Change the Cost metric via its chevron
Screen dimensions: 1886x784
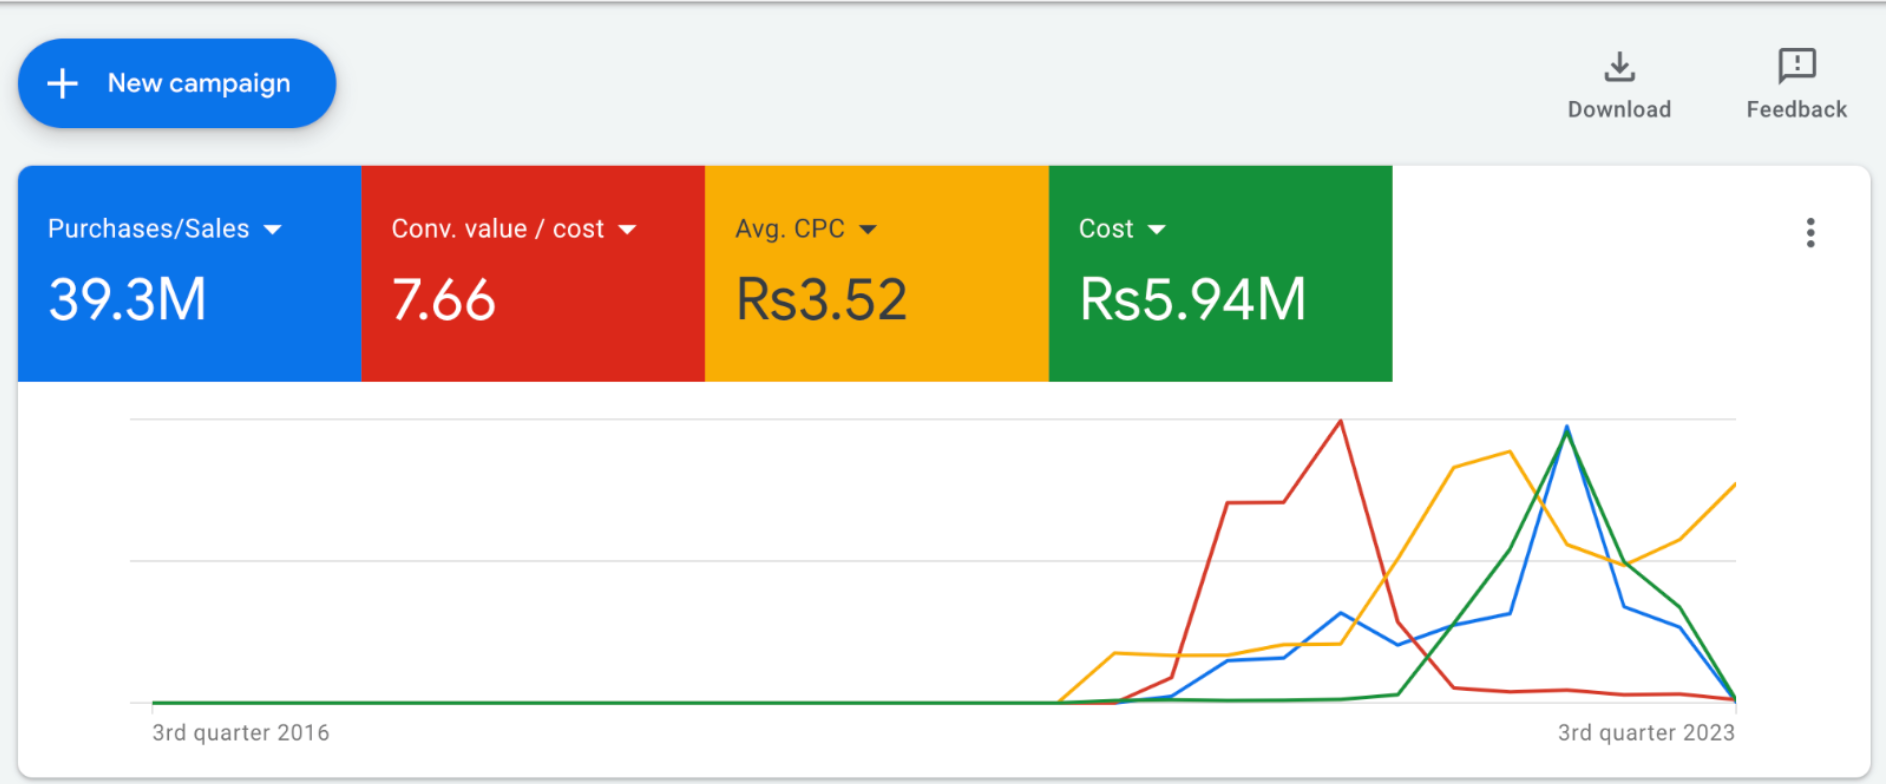1159,229
